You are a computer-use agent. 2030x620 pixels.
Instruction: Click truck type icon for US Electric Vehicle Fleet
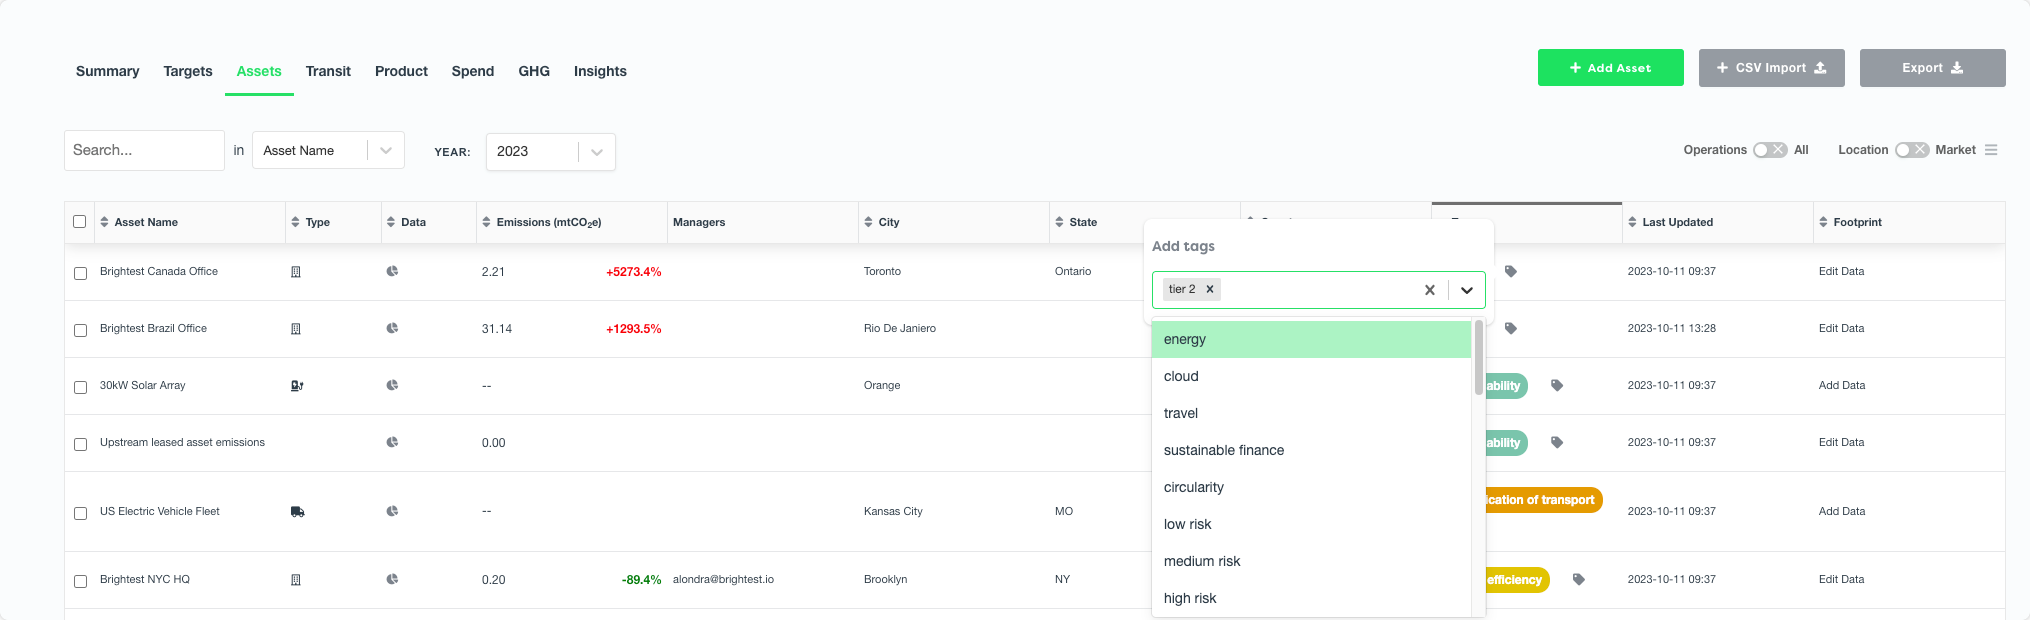click(x=297, y=512)
